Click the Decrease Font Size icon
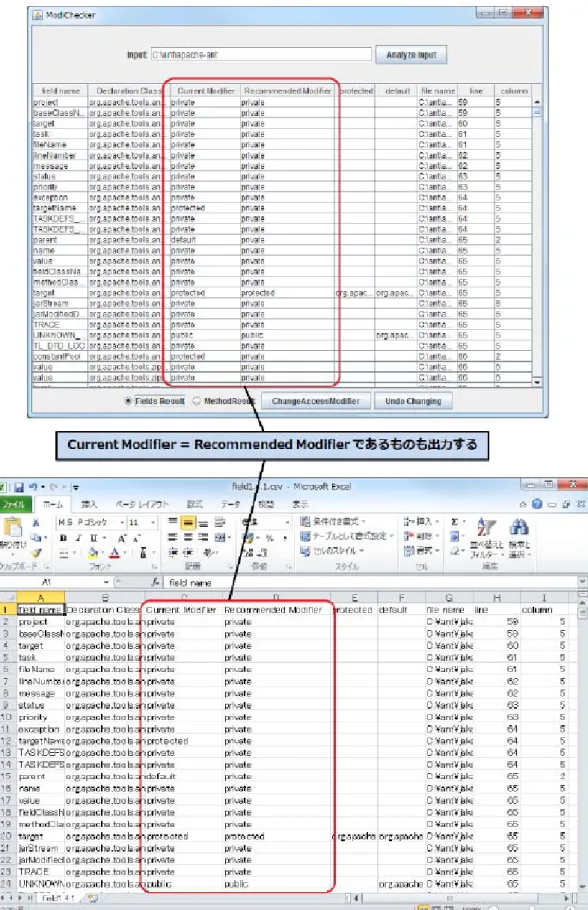588x910 pixels. coord(137,538)
